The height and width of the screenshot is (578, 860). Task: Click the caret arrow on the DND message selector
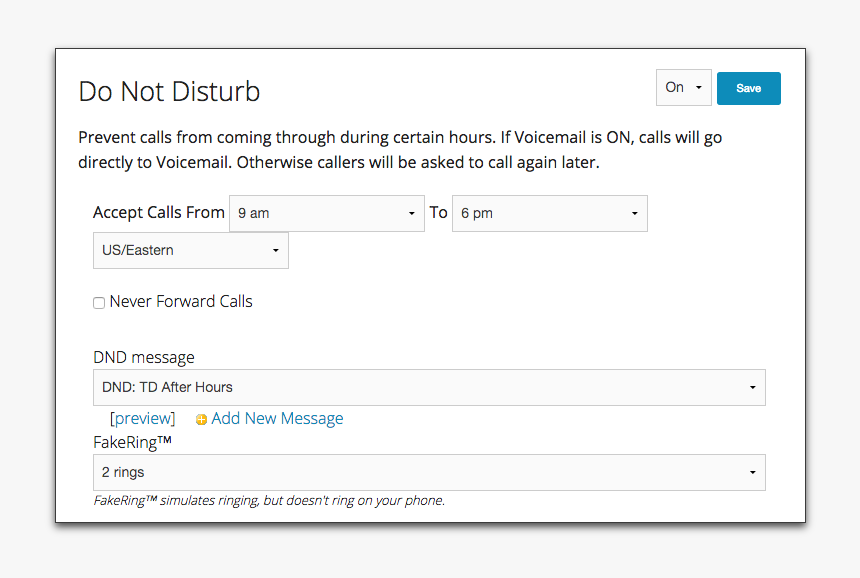[x=752, y=388]
